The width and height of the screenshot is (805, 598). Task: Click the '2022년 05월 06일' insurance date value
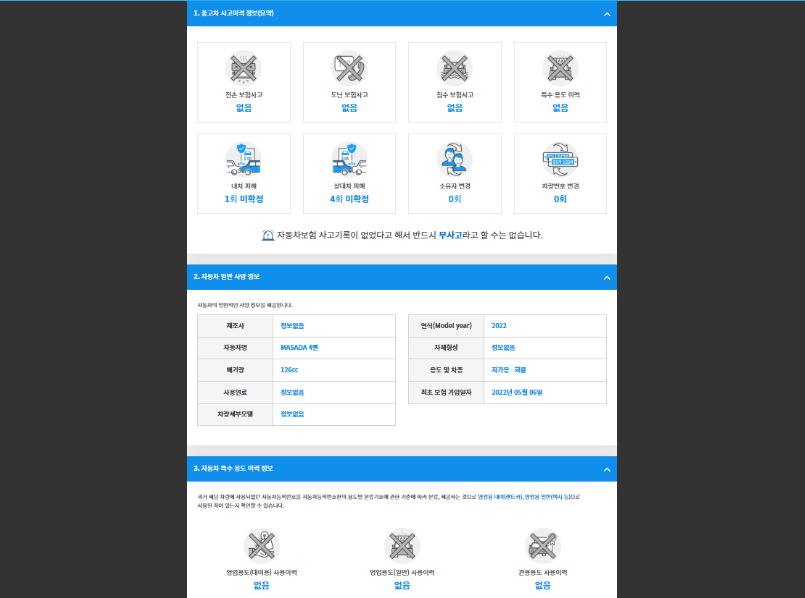(517, 392)
